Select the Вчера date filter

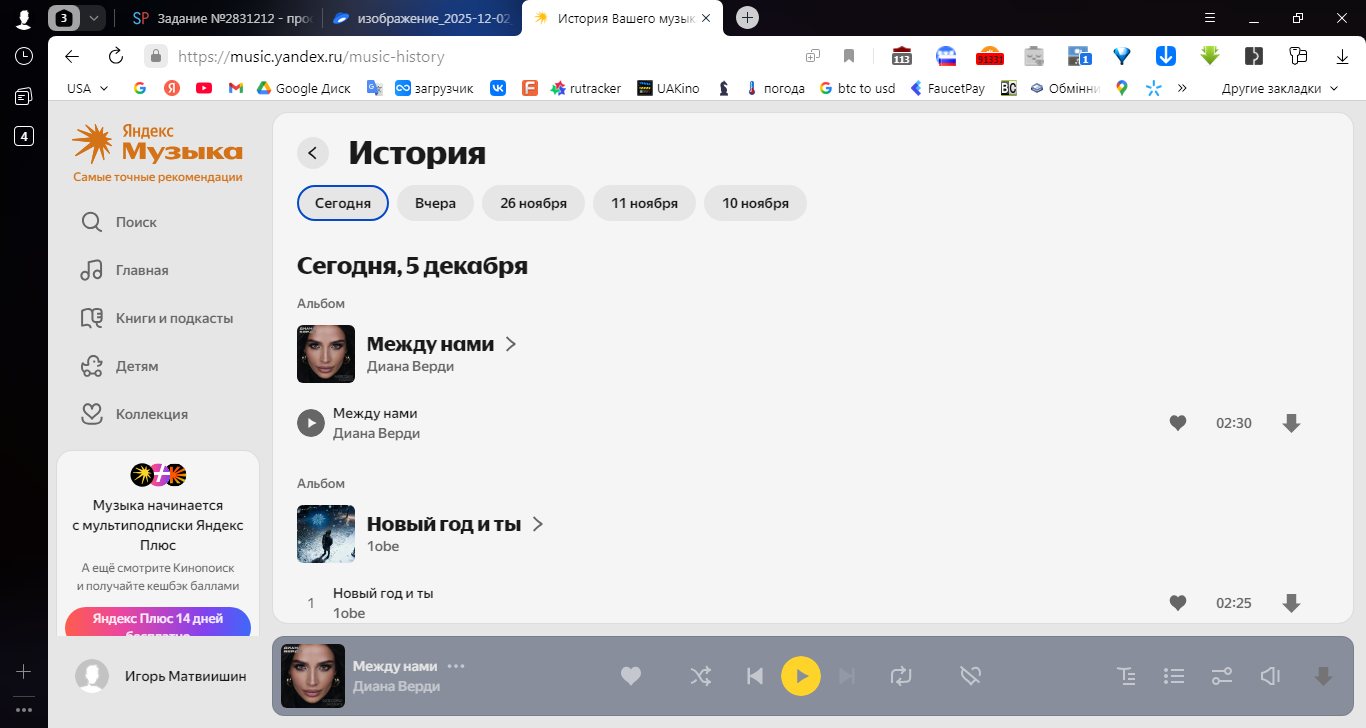[x=435, y=203]
